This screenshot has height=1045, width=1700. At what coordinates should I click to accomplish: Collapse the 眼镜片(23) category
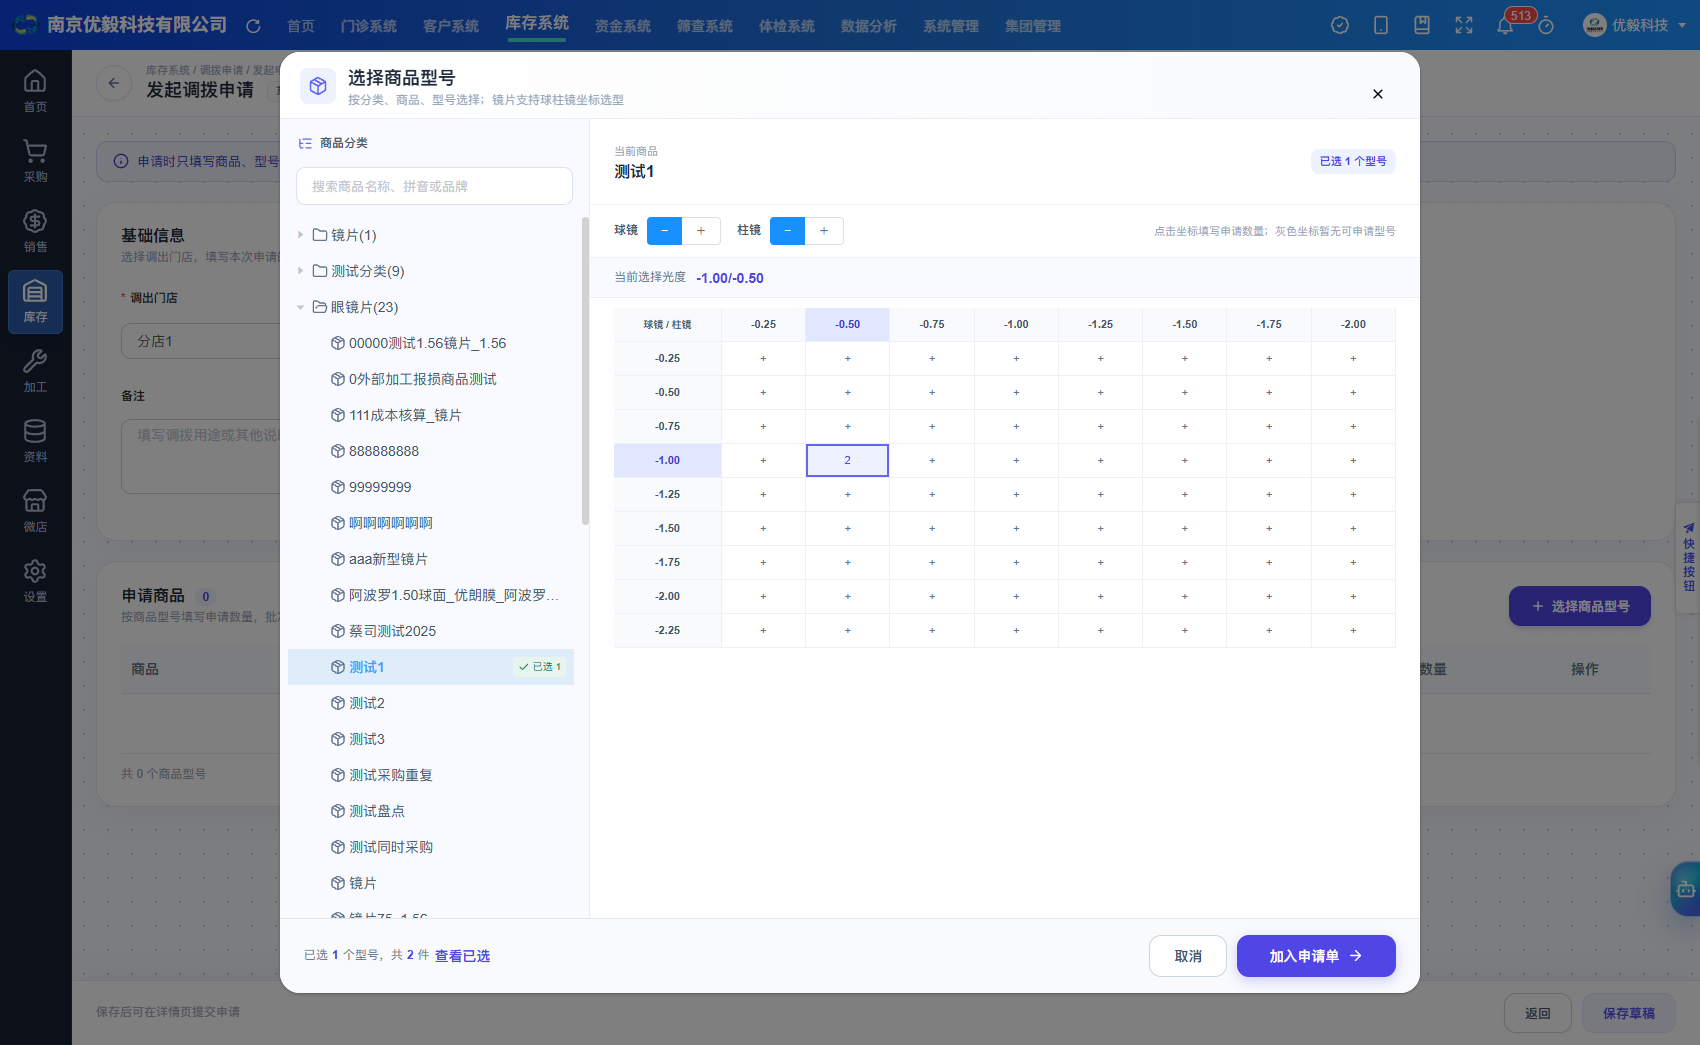coord(300,307)
